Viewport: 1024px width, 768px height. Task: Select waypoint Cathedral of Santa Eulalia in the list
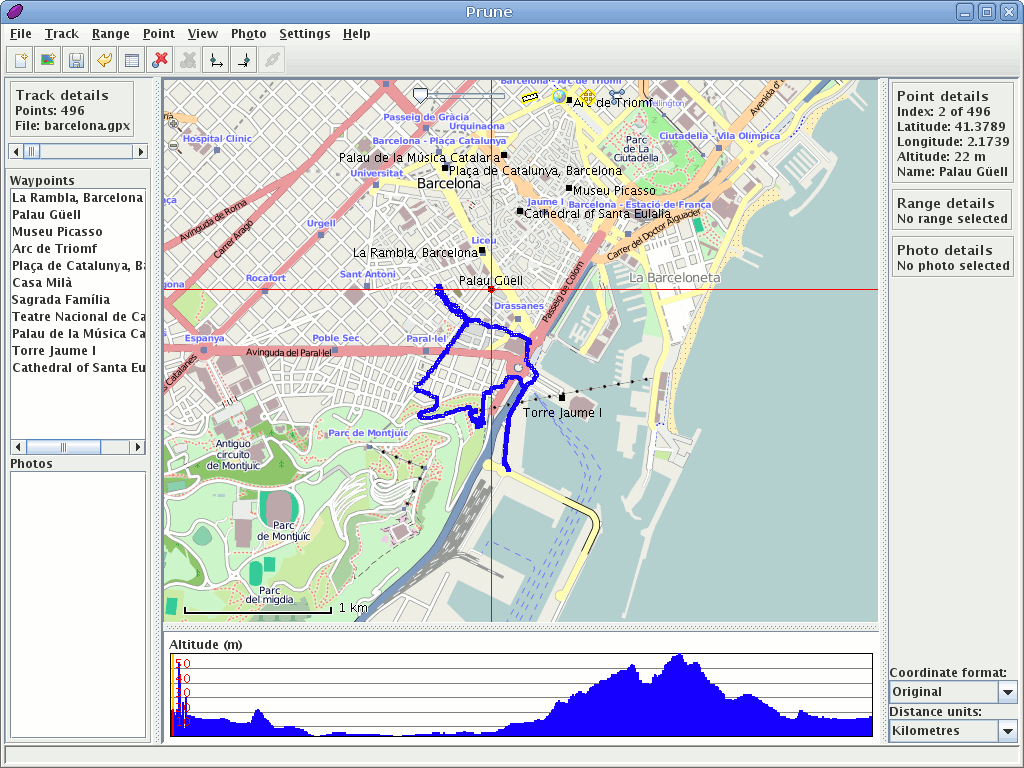pos(78,368)
